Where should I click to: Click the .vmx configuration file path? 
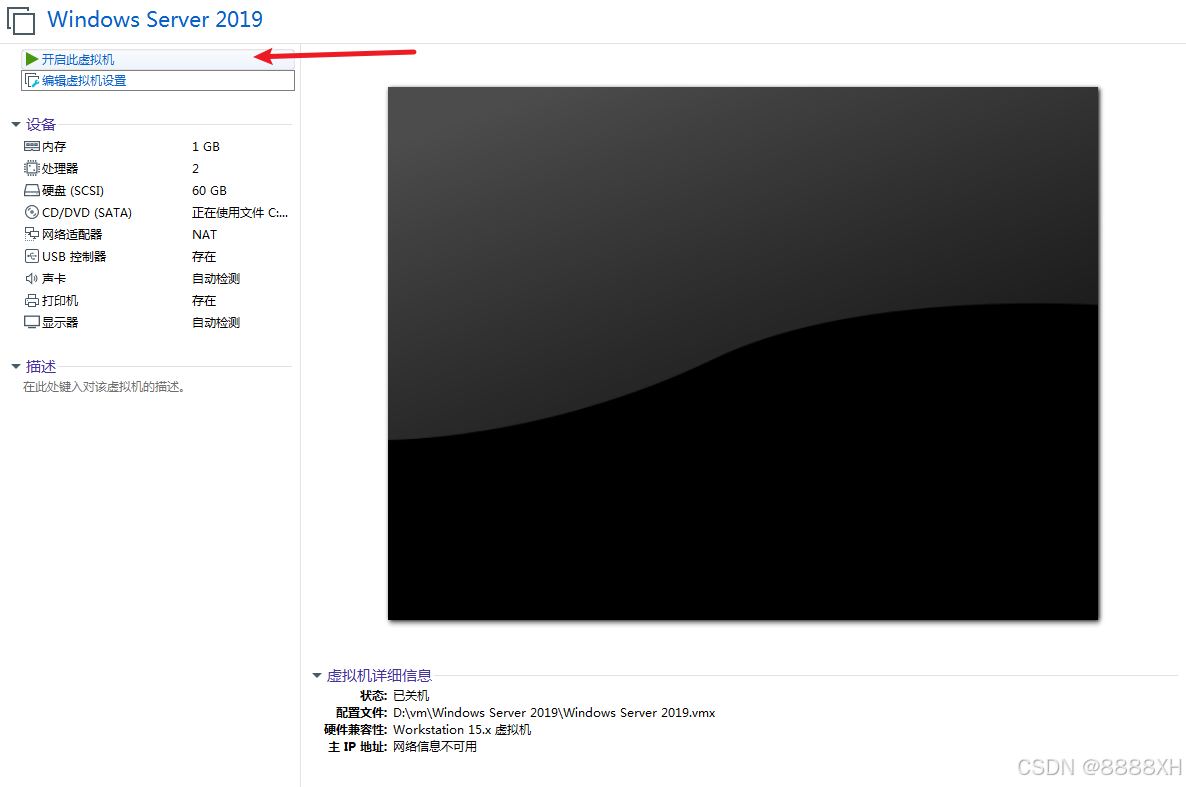pyautogui.click(x=554, y=713)
